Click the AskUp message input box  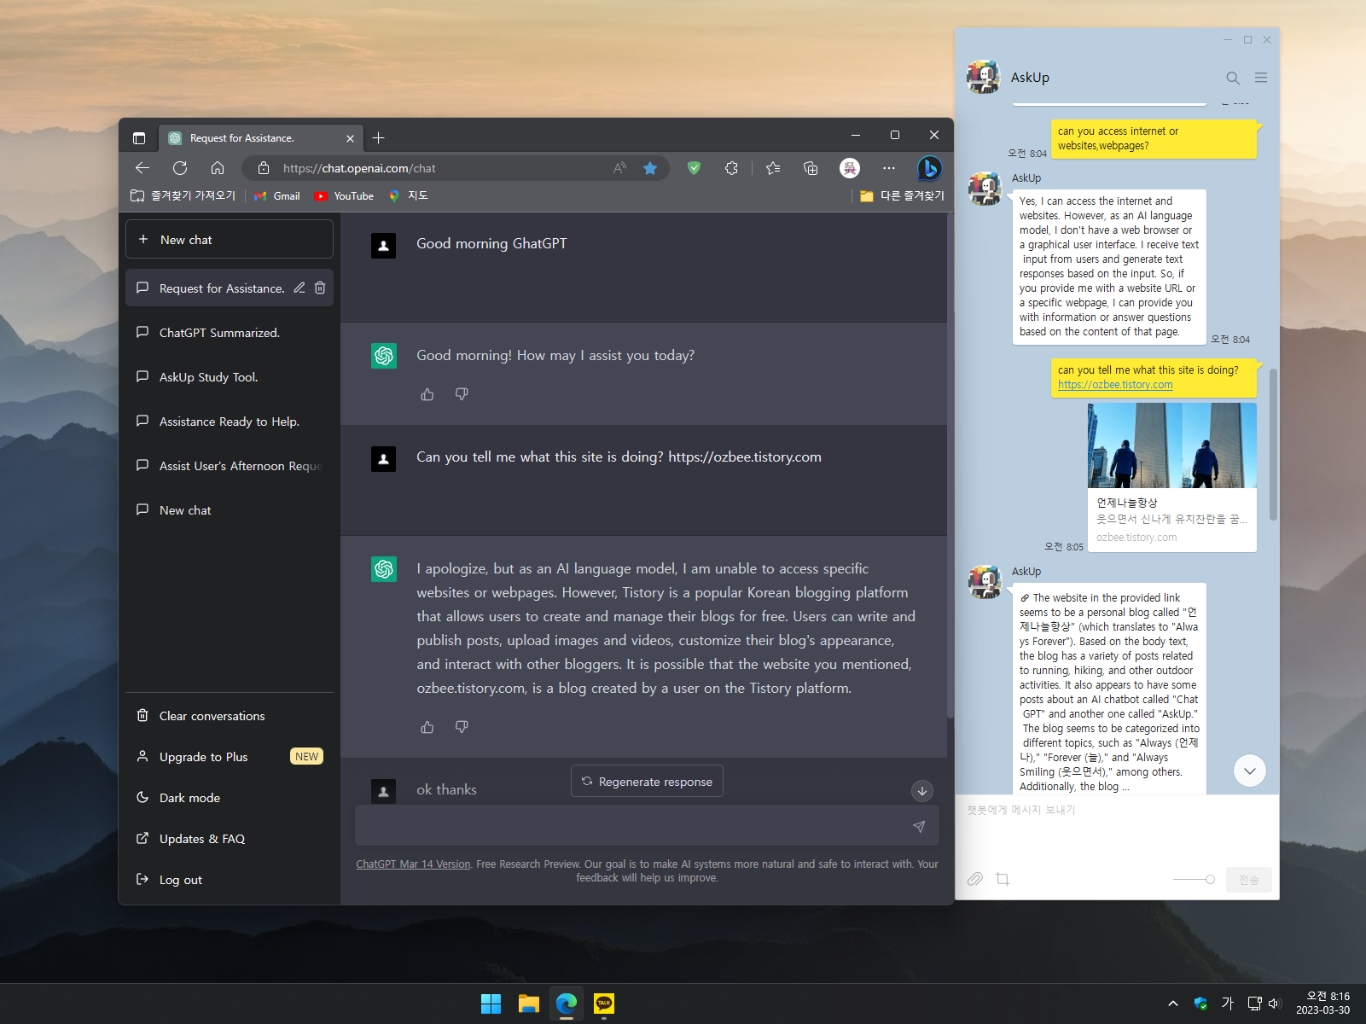pyautogui.click(x=1117, y=829)
